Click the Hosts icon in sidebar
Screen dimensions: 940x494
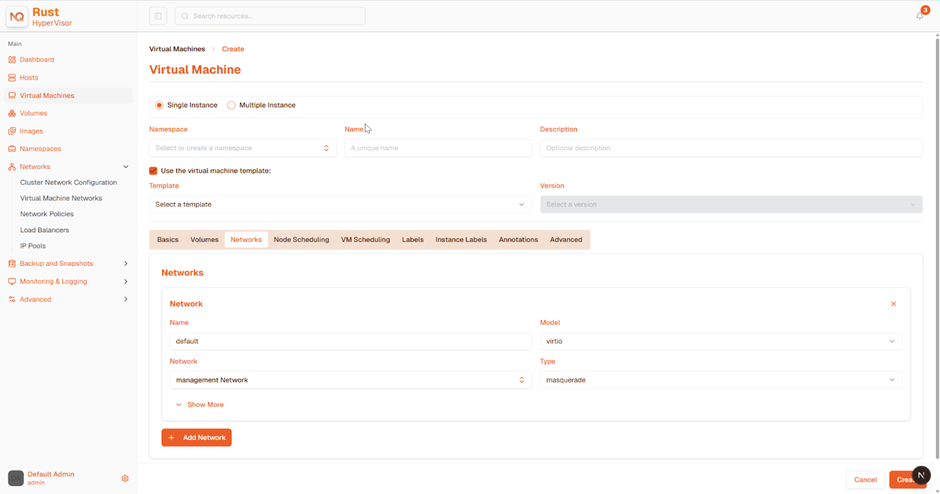pos(12,77)
